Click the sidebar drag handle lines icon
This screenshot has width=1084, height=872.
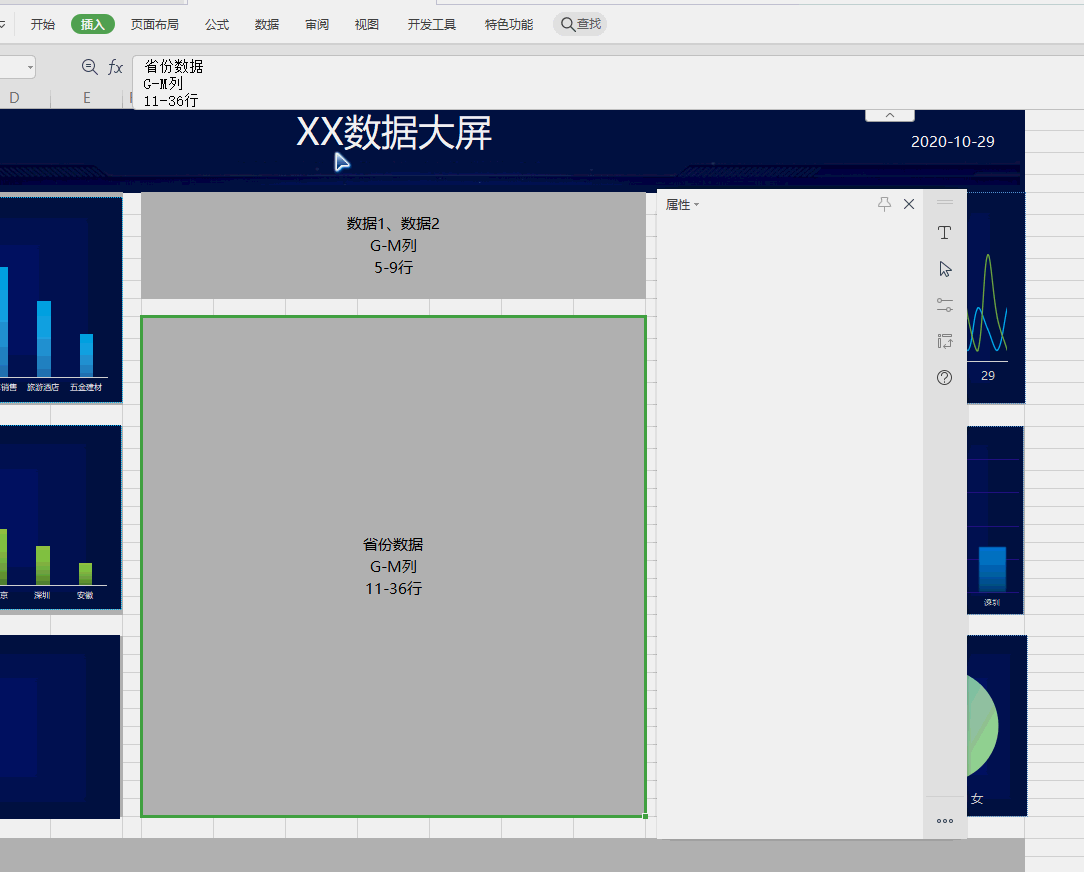[x=945, y=202]
